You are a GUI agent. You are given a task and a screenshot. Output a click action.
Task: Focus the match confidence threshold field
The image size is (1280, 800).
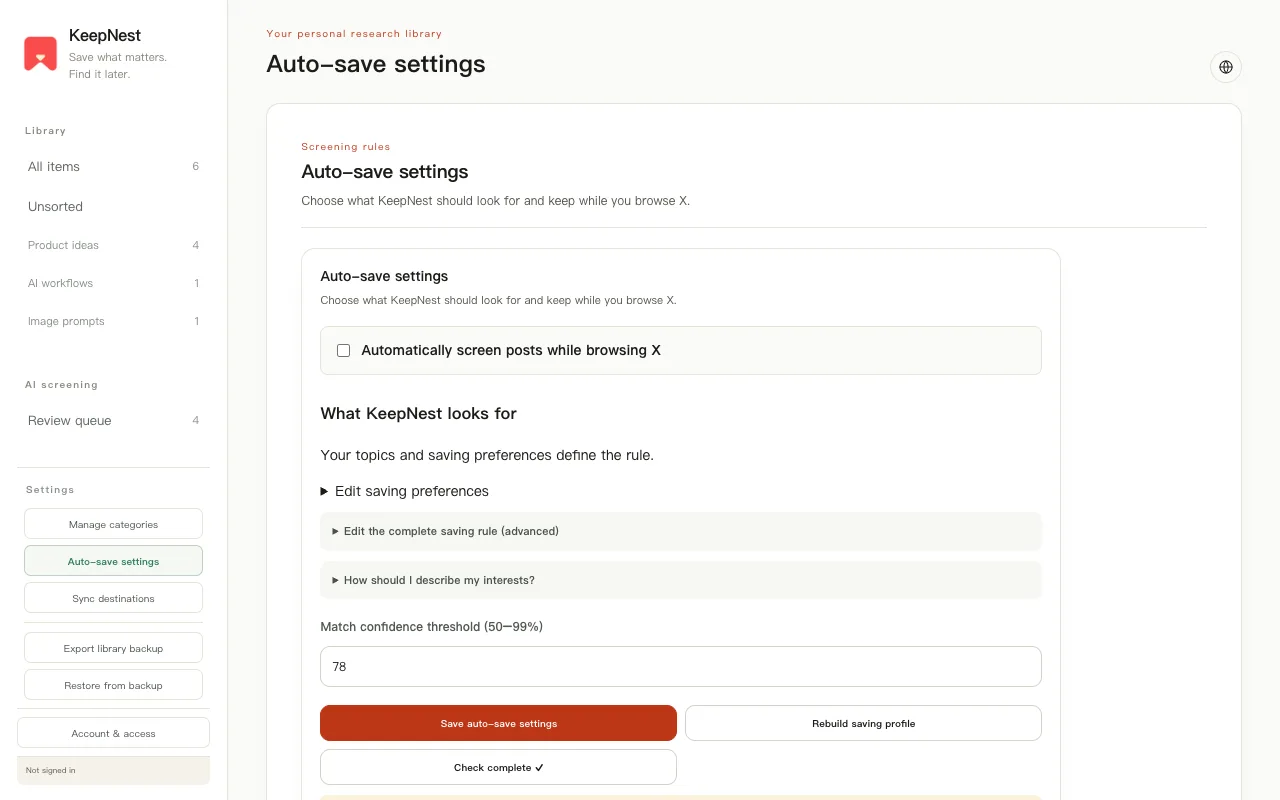pyautogui.click(x=681, y=666)
